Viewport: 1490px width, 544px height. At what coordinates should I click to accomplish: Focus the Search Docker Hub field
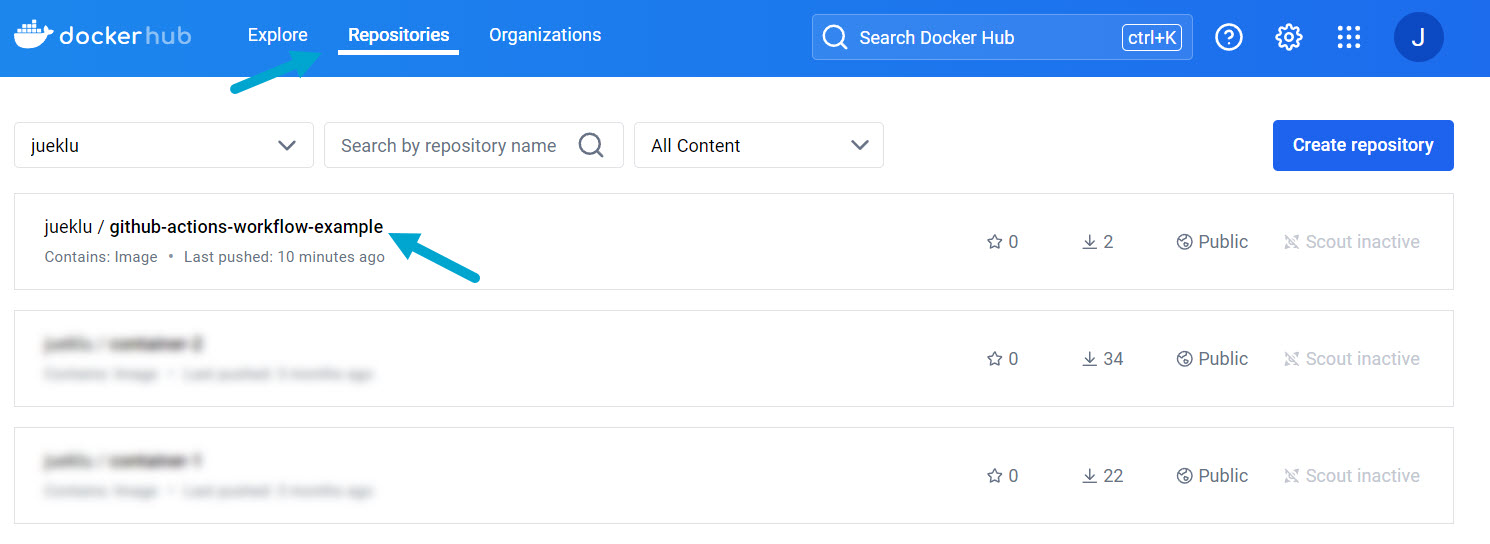[x=985, y=38]
